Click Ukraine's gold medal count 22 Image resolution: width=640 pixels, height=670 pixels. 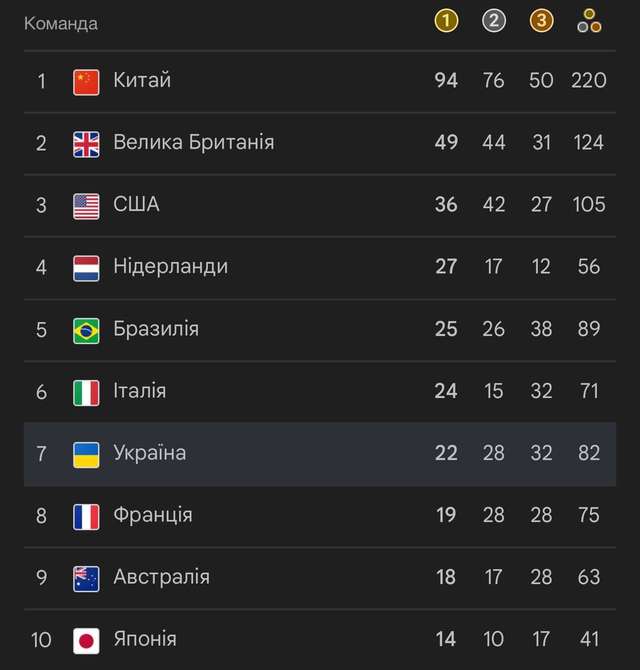(x=446, y=453)
